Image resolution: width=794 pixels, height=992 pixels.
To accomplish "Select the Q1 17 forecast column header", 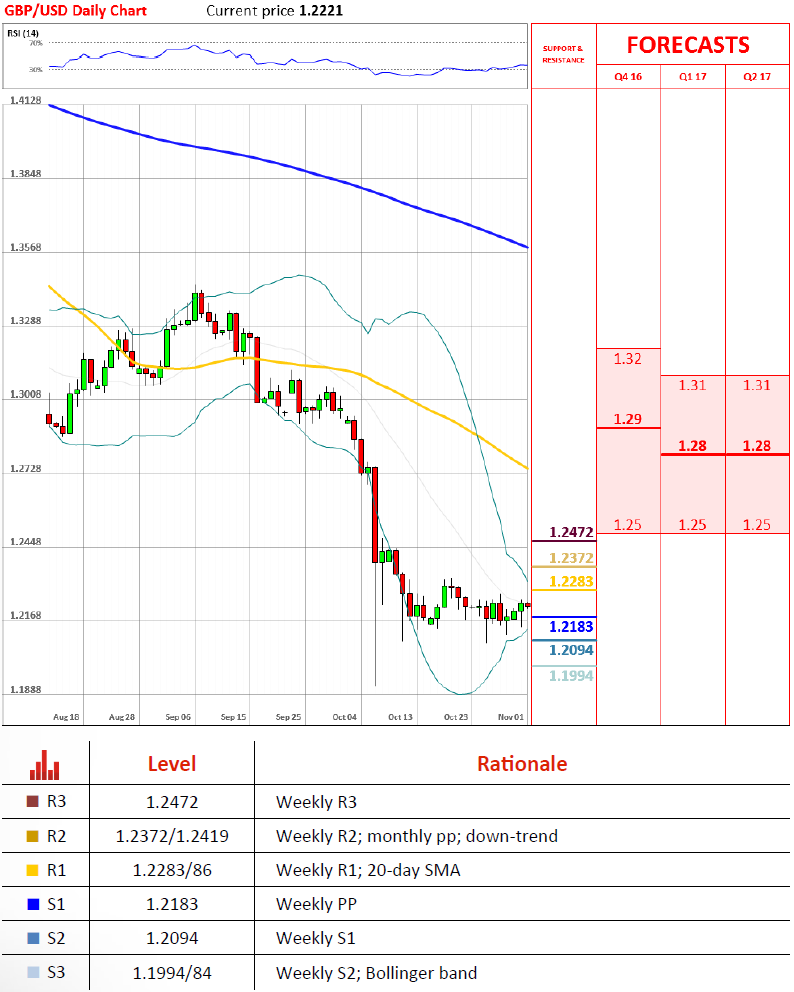I will pyautogui.click(x=693, y=77).
